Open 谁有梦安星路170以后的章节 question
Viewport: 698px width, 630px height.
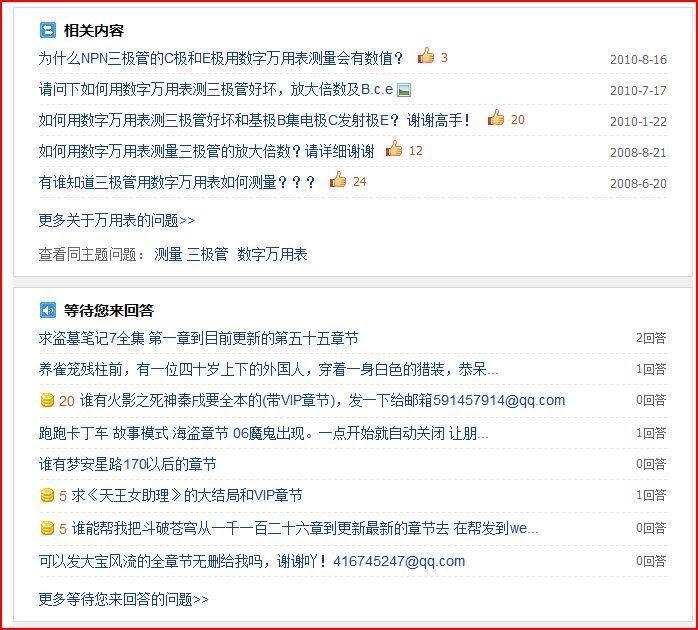[127, 464]
